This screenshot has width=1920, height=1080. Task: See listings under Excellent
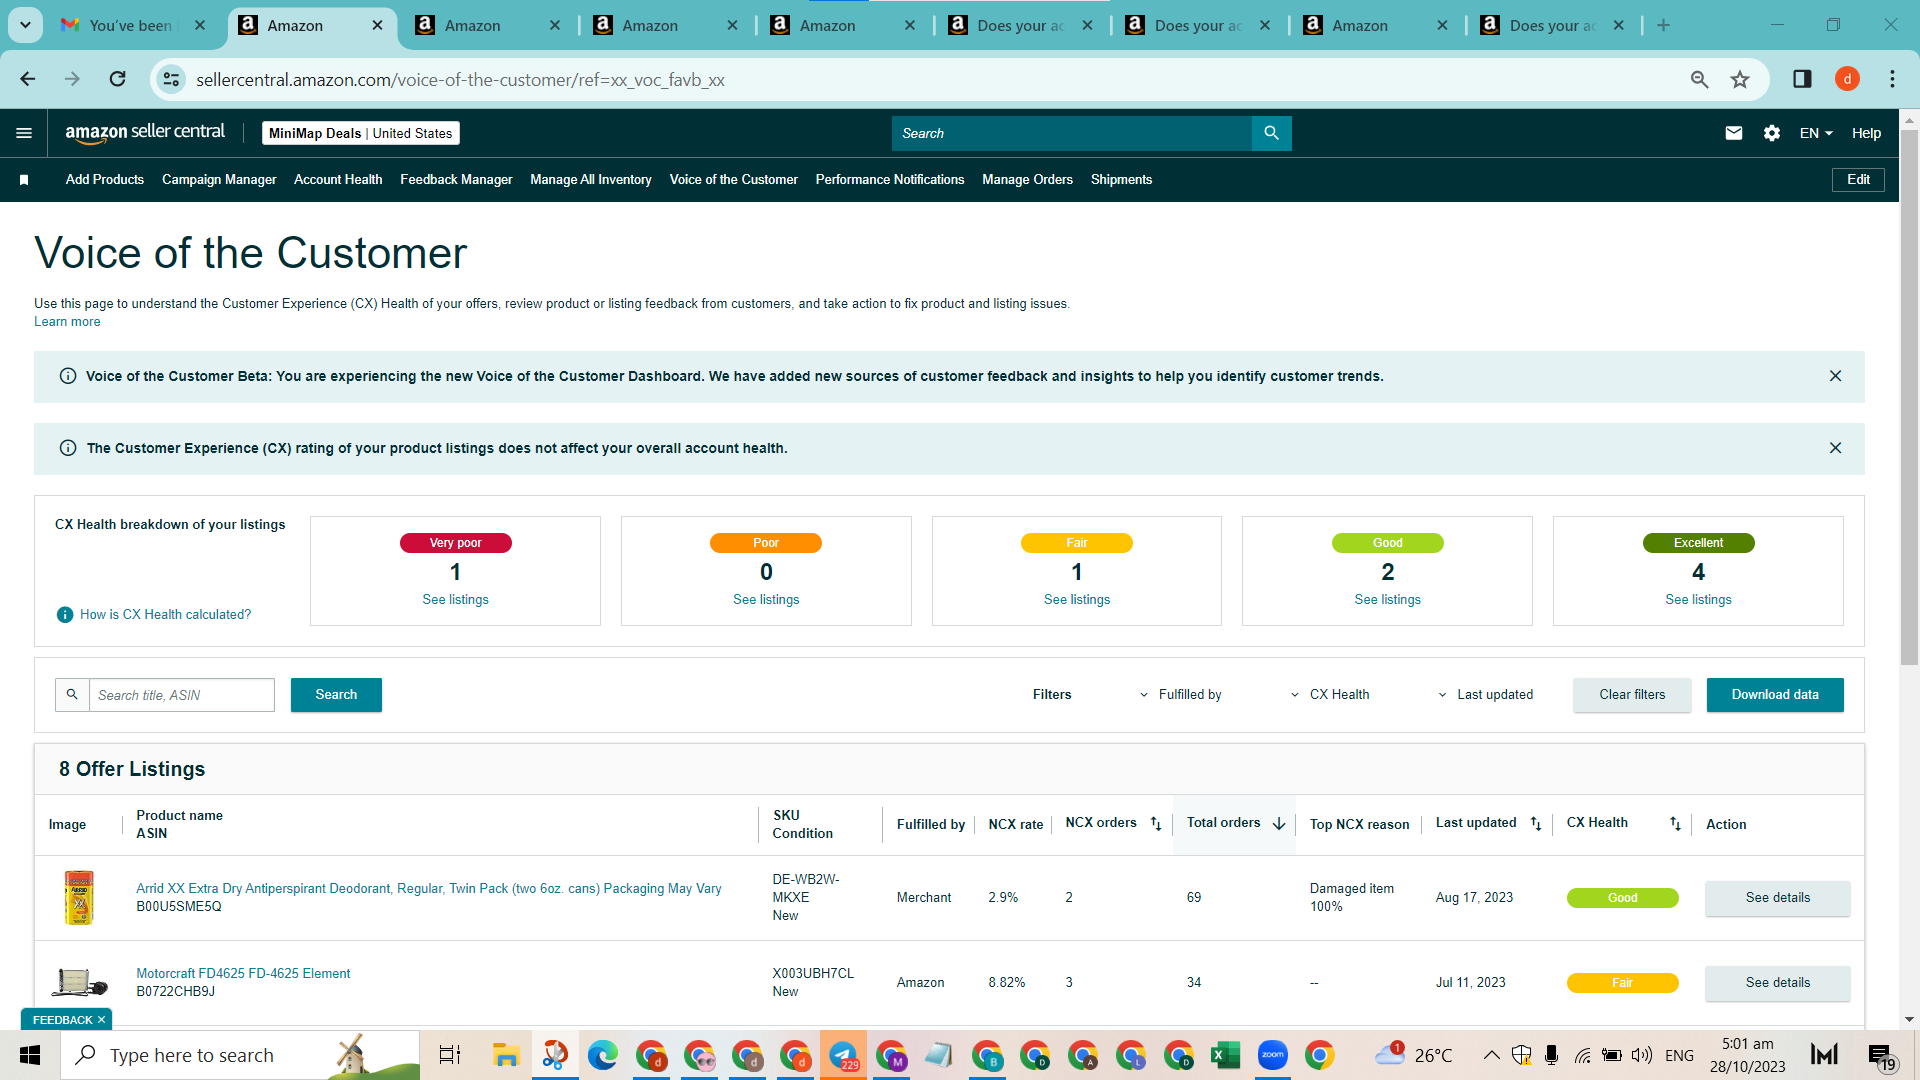click(1698, 600)
